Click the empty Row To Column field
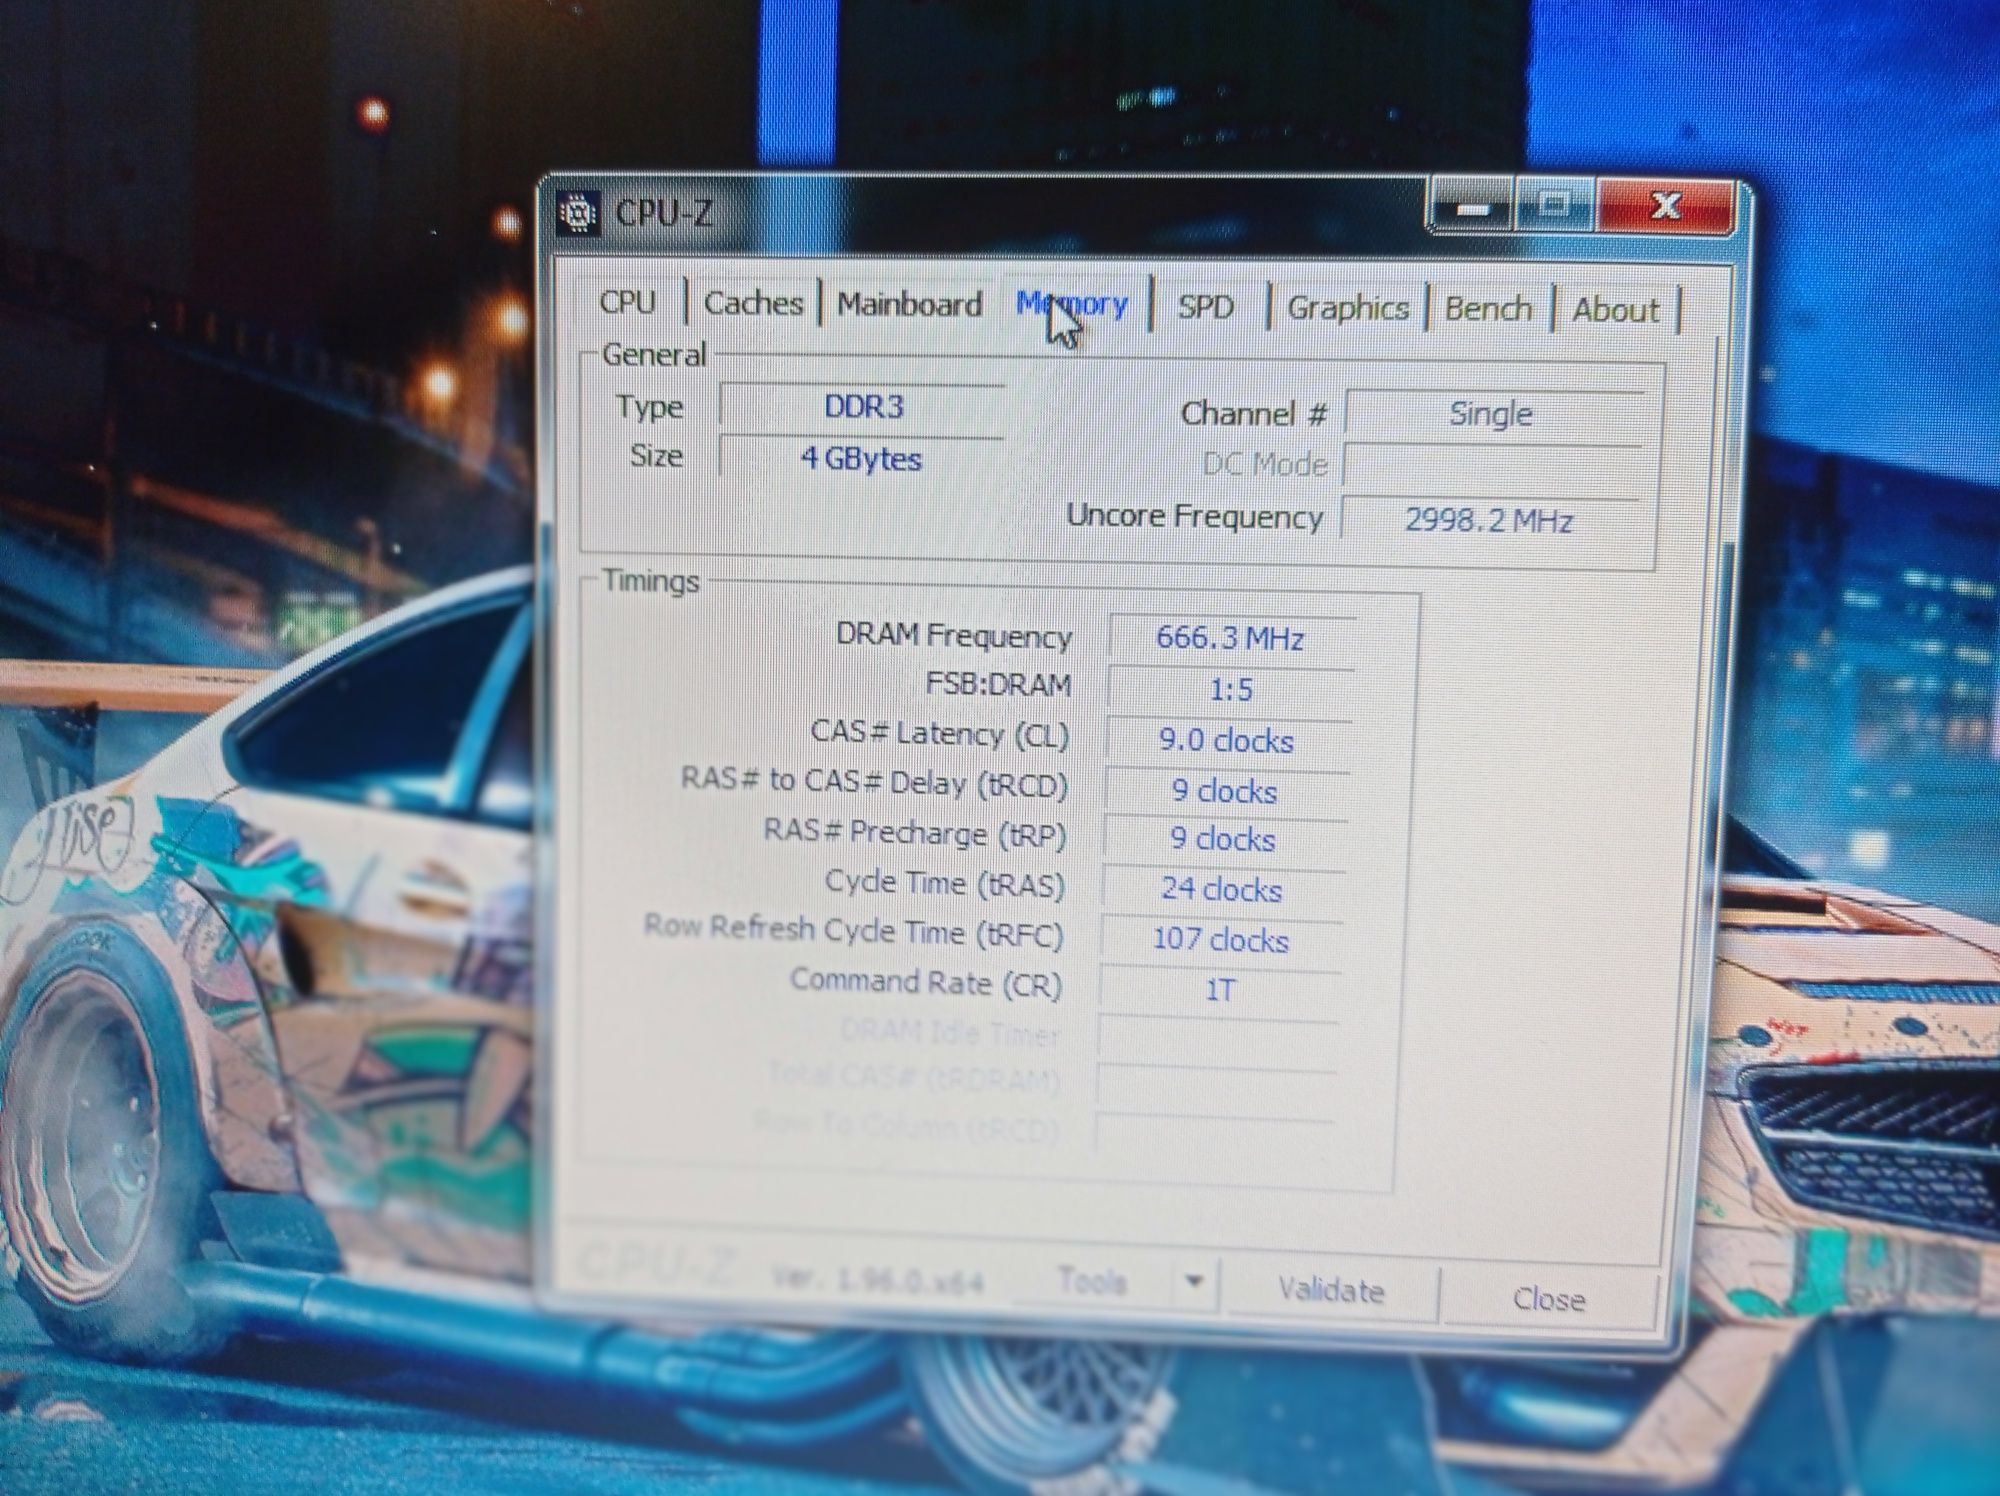The width and height of the screenshot is (2000, 1496). click(1214, 1133)
